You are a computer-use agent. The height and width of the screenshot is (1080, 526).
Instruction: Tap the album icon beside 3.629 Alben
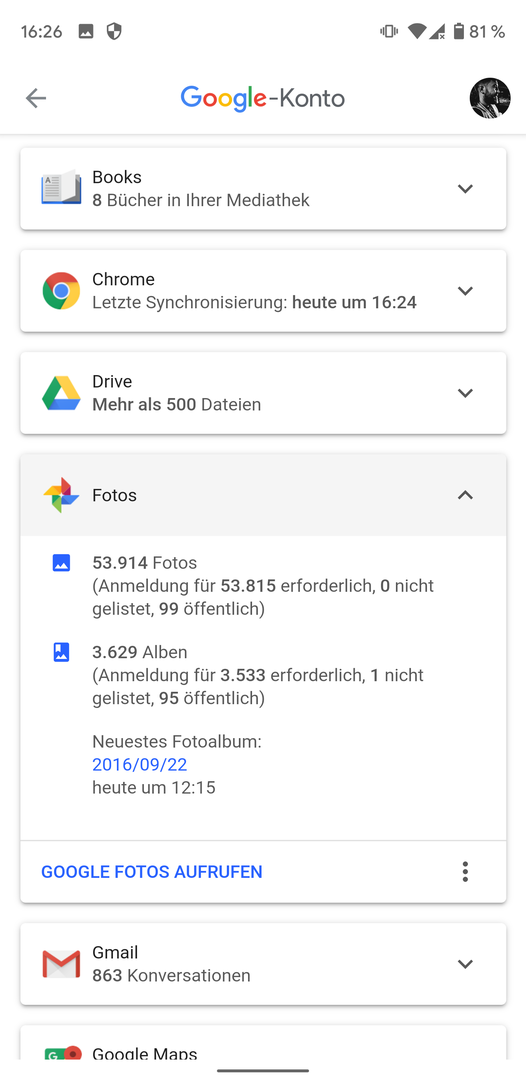point(61,652)
